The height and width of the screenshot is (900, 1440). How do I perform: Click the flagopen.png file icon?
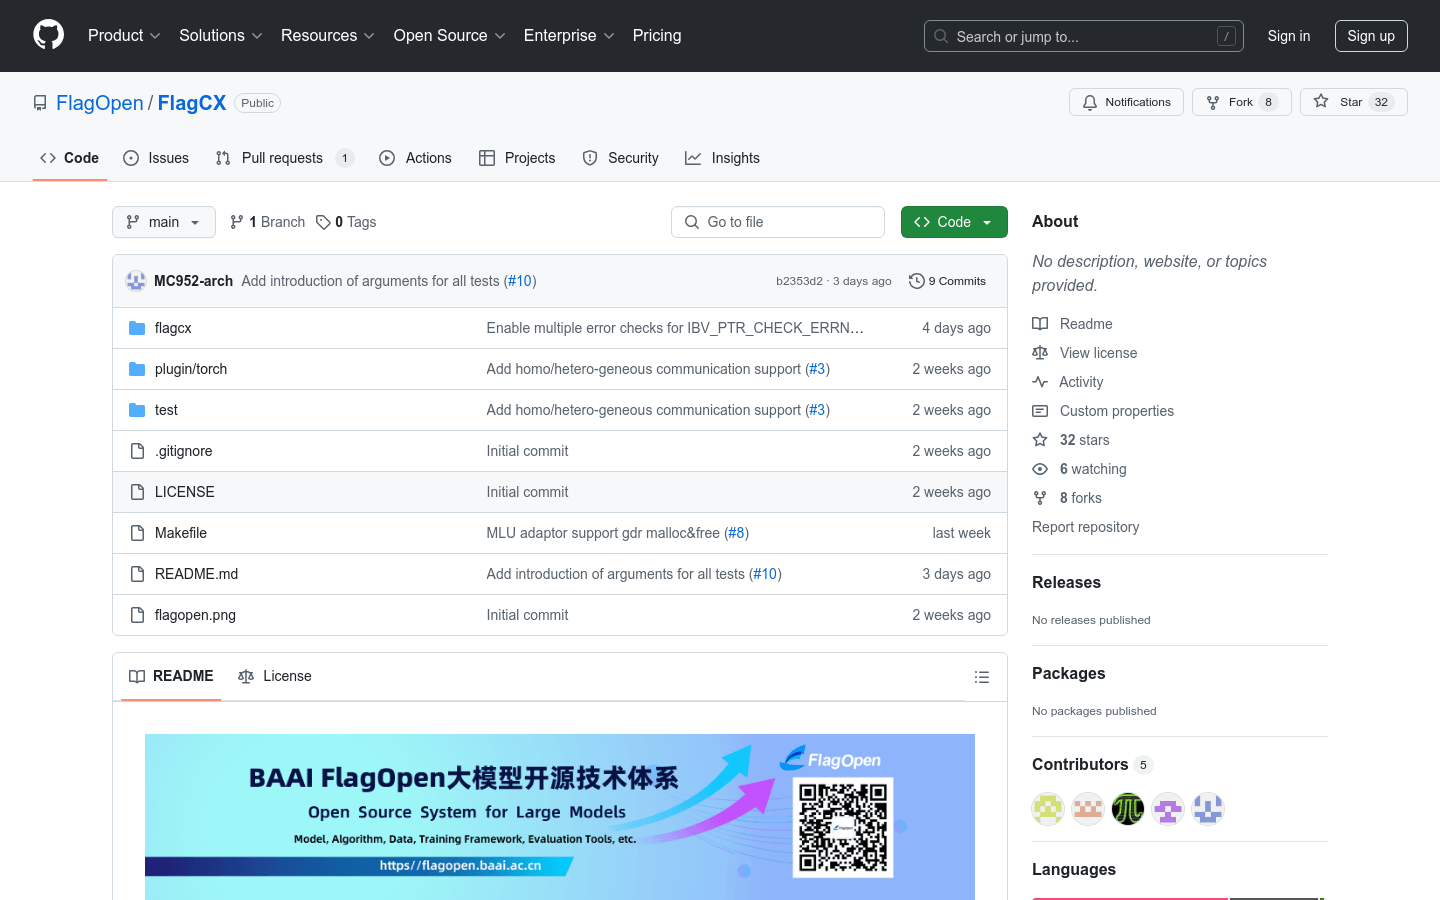coord(137,615)
